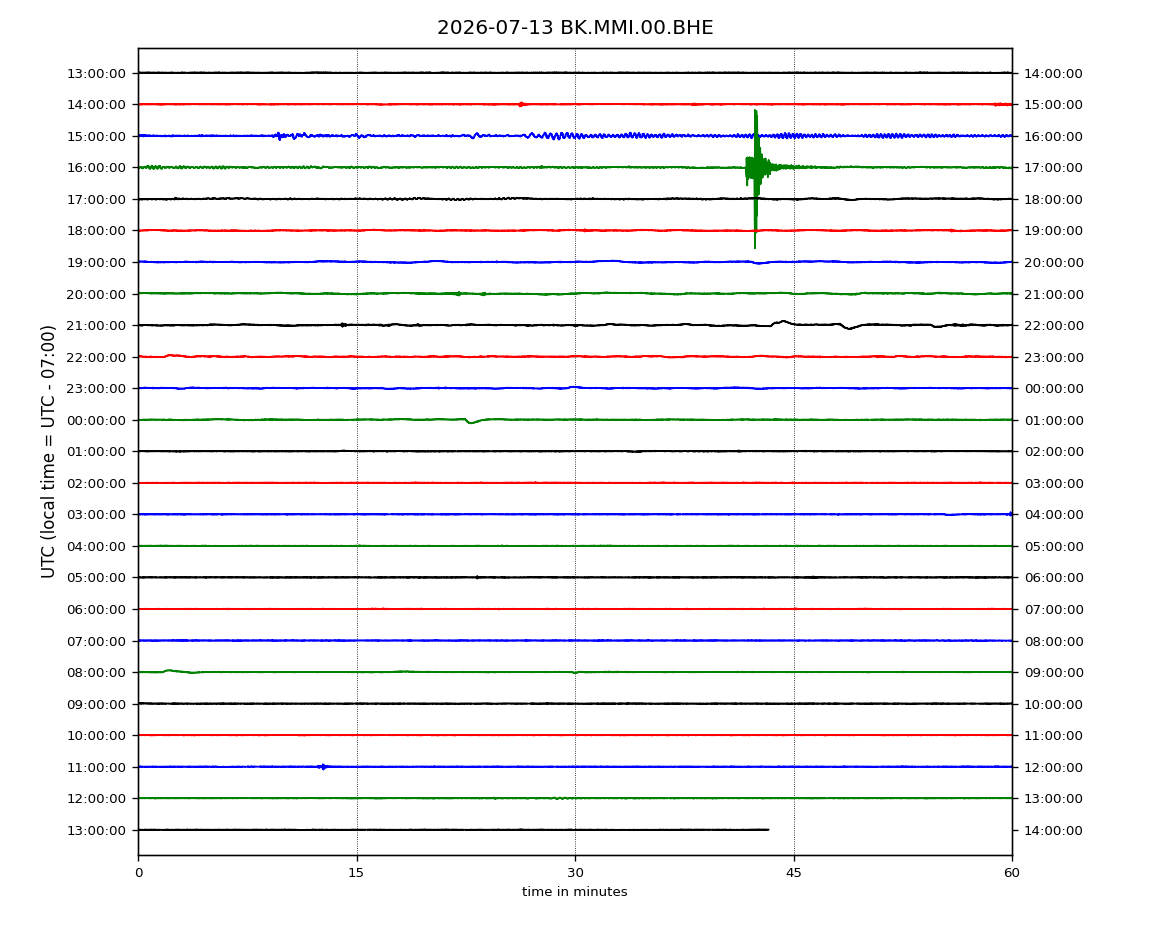Click the dip on the green 00:00:00 trace
The width and height of the screenshot is (1150, 950).
[x=471, y=421]
